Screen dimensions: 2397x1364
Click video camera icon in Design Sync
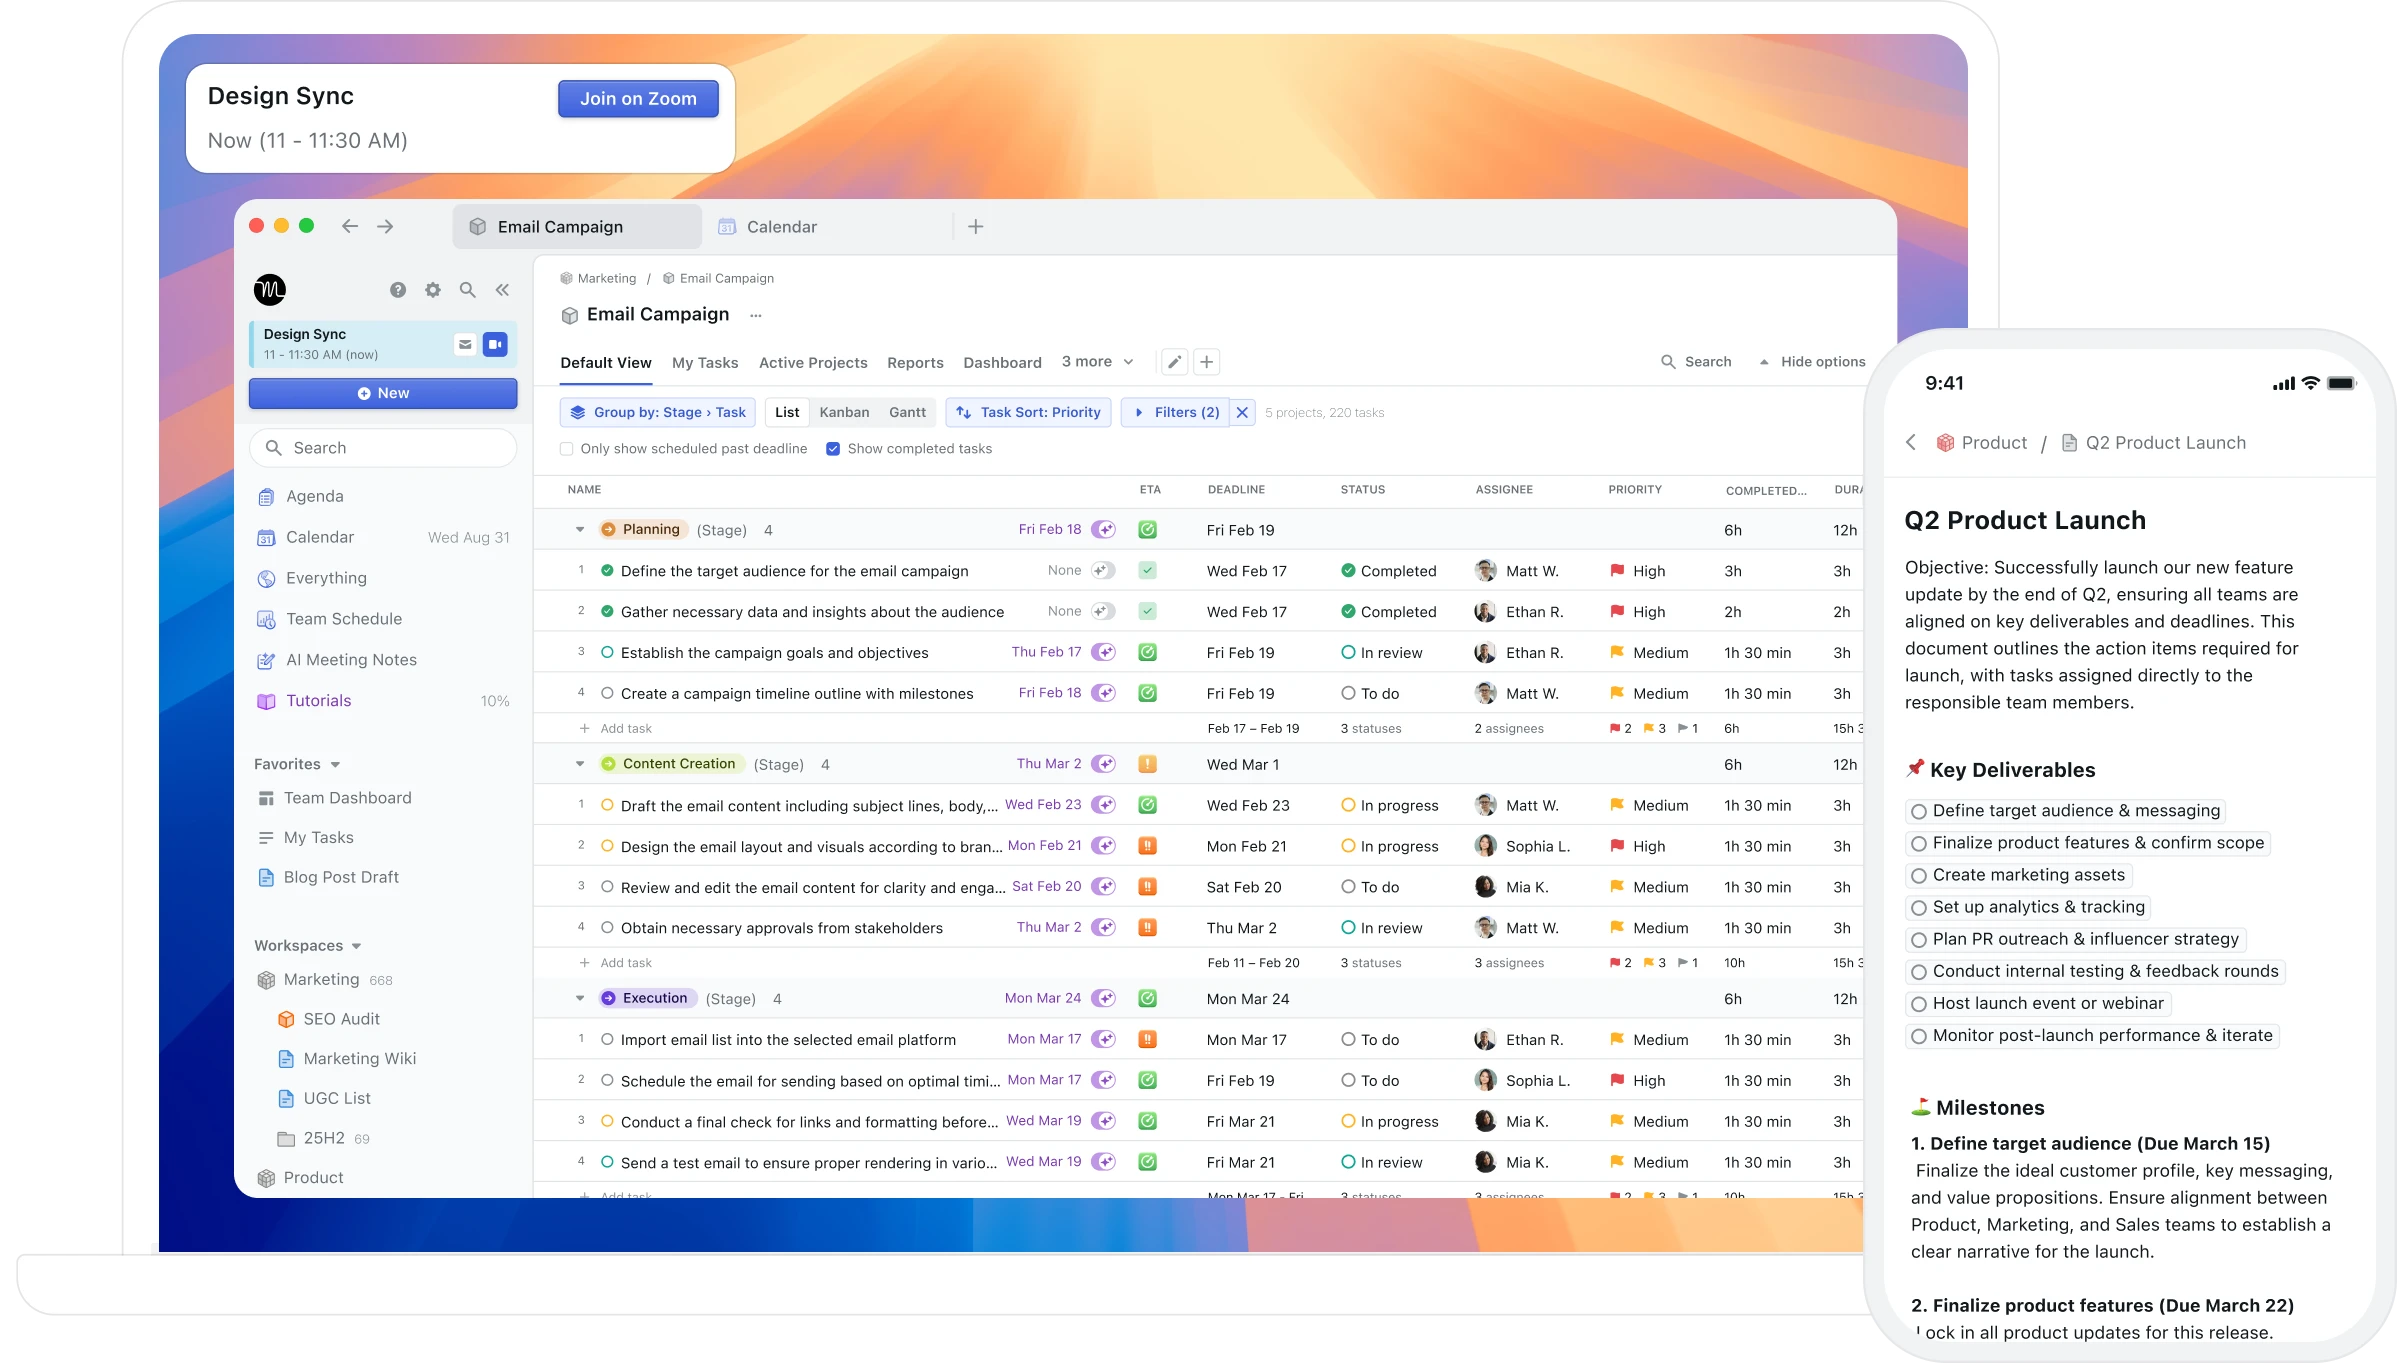click(495, 345)
